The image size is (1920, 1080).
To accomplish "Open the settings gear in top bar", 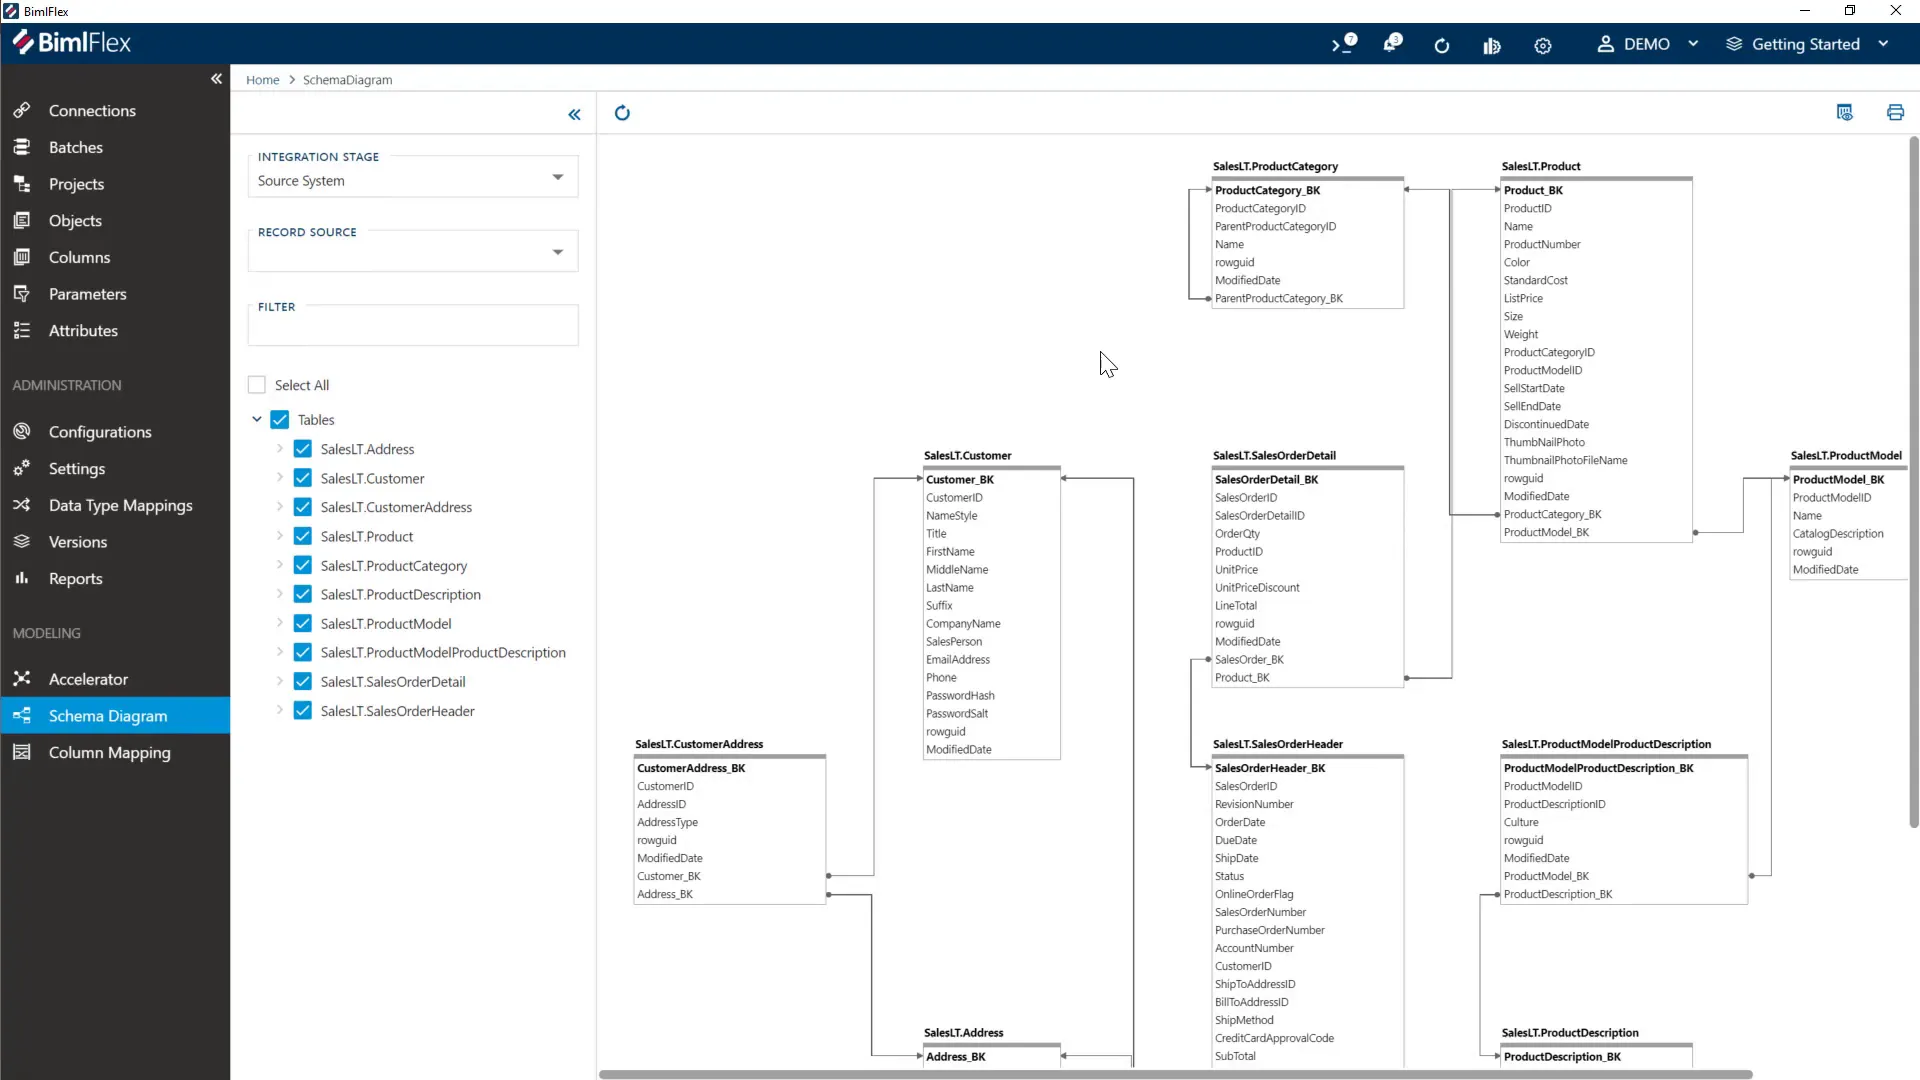I will click(1543, 45).
